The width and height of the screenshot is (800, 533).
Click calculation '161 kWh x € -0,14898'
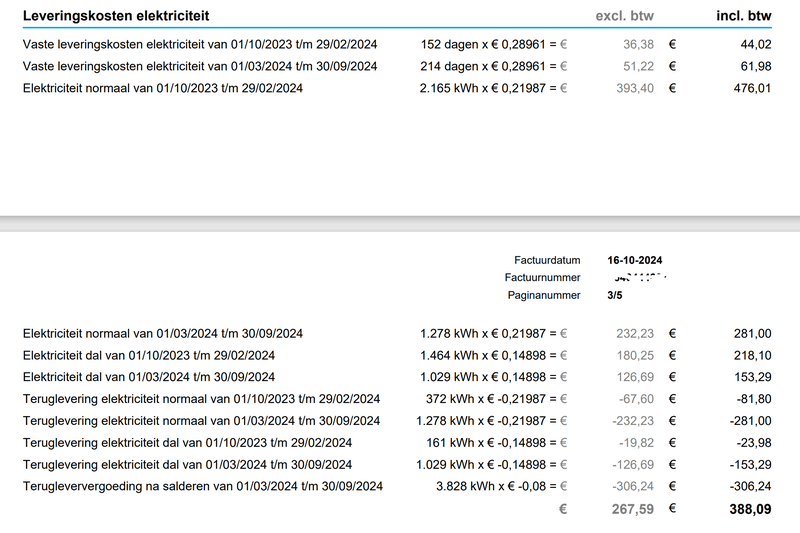pyautogui.click(x=486, y=443)
